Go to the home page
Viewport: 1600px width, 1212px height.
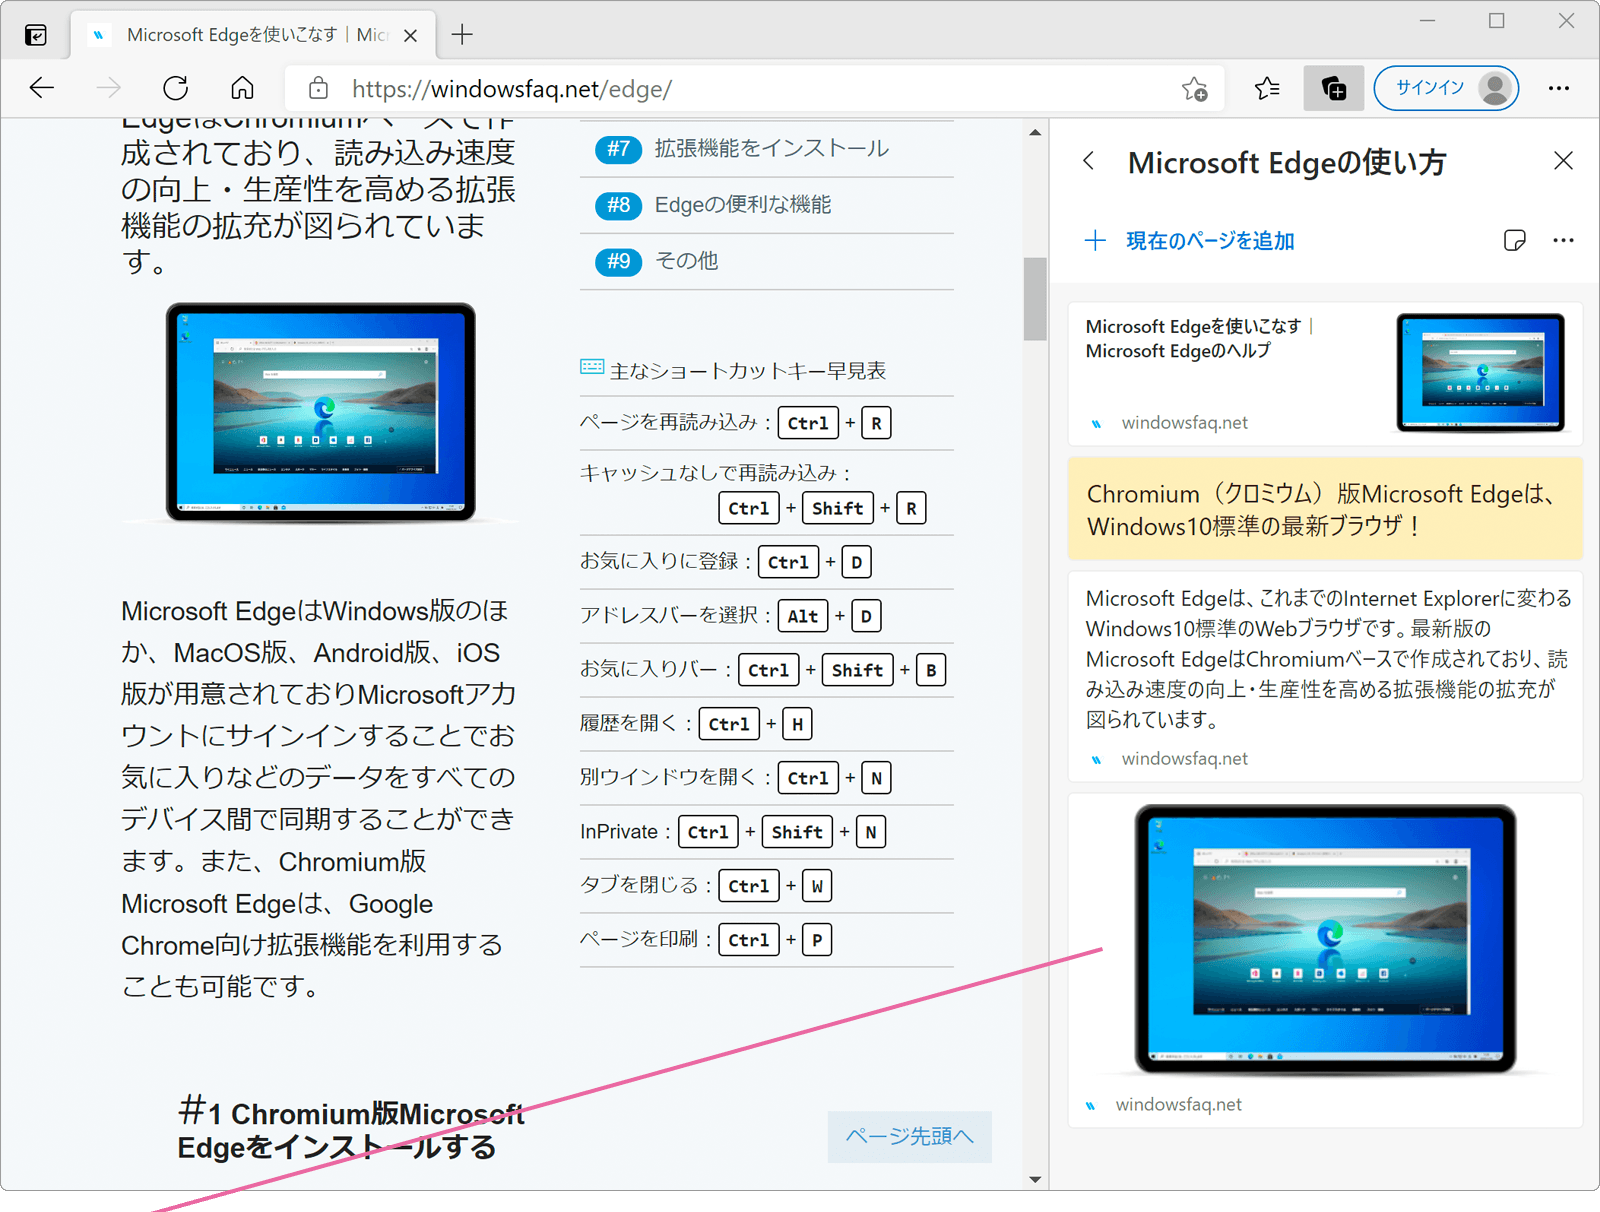click(242, 88)
